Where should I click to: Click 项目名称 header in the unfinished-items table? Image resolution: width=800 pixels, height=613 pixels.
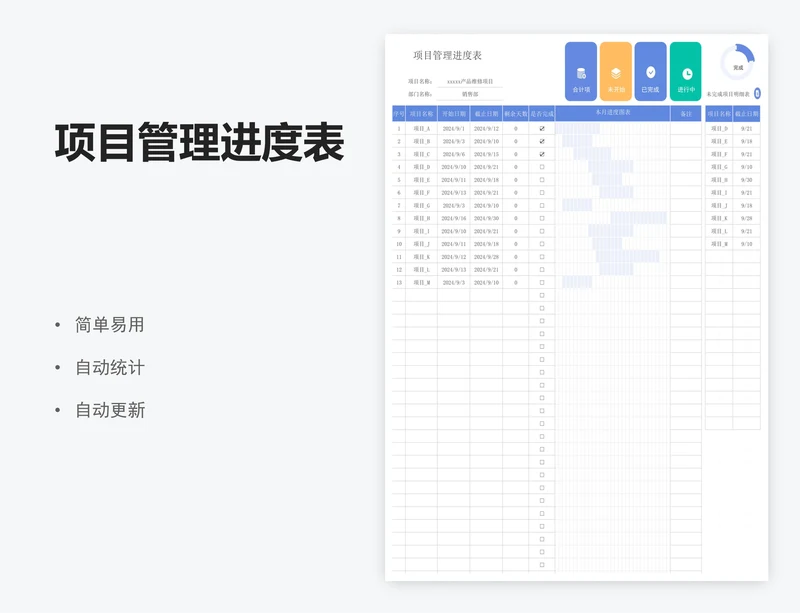719,114
